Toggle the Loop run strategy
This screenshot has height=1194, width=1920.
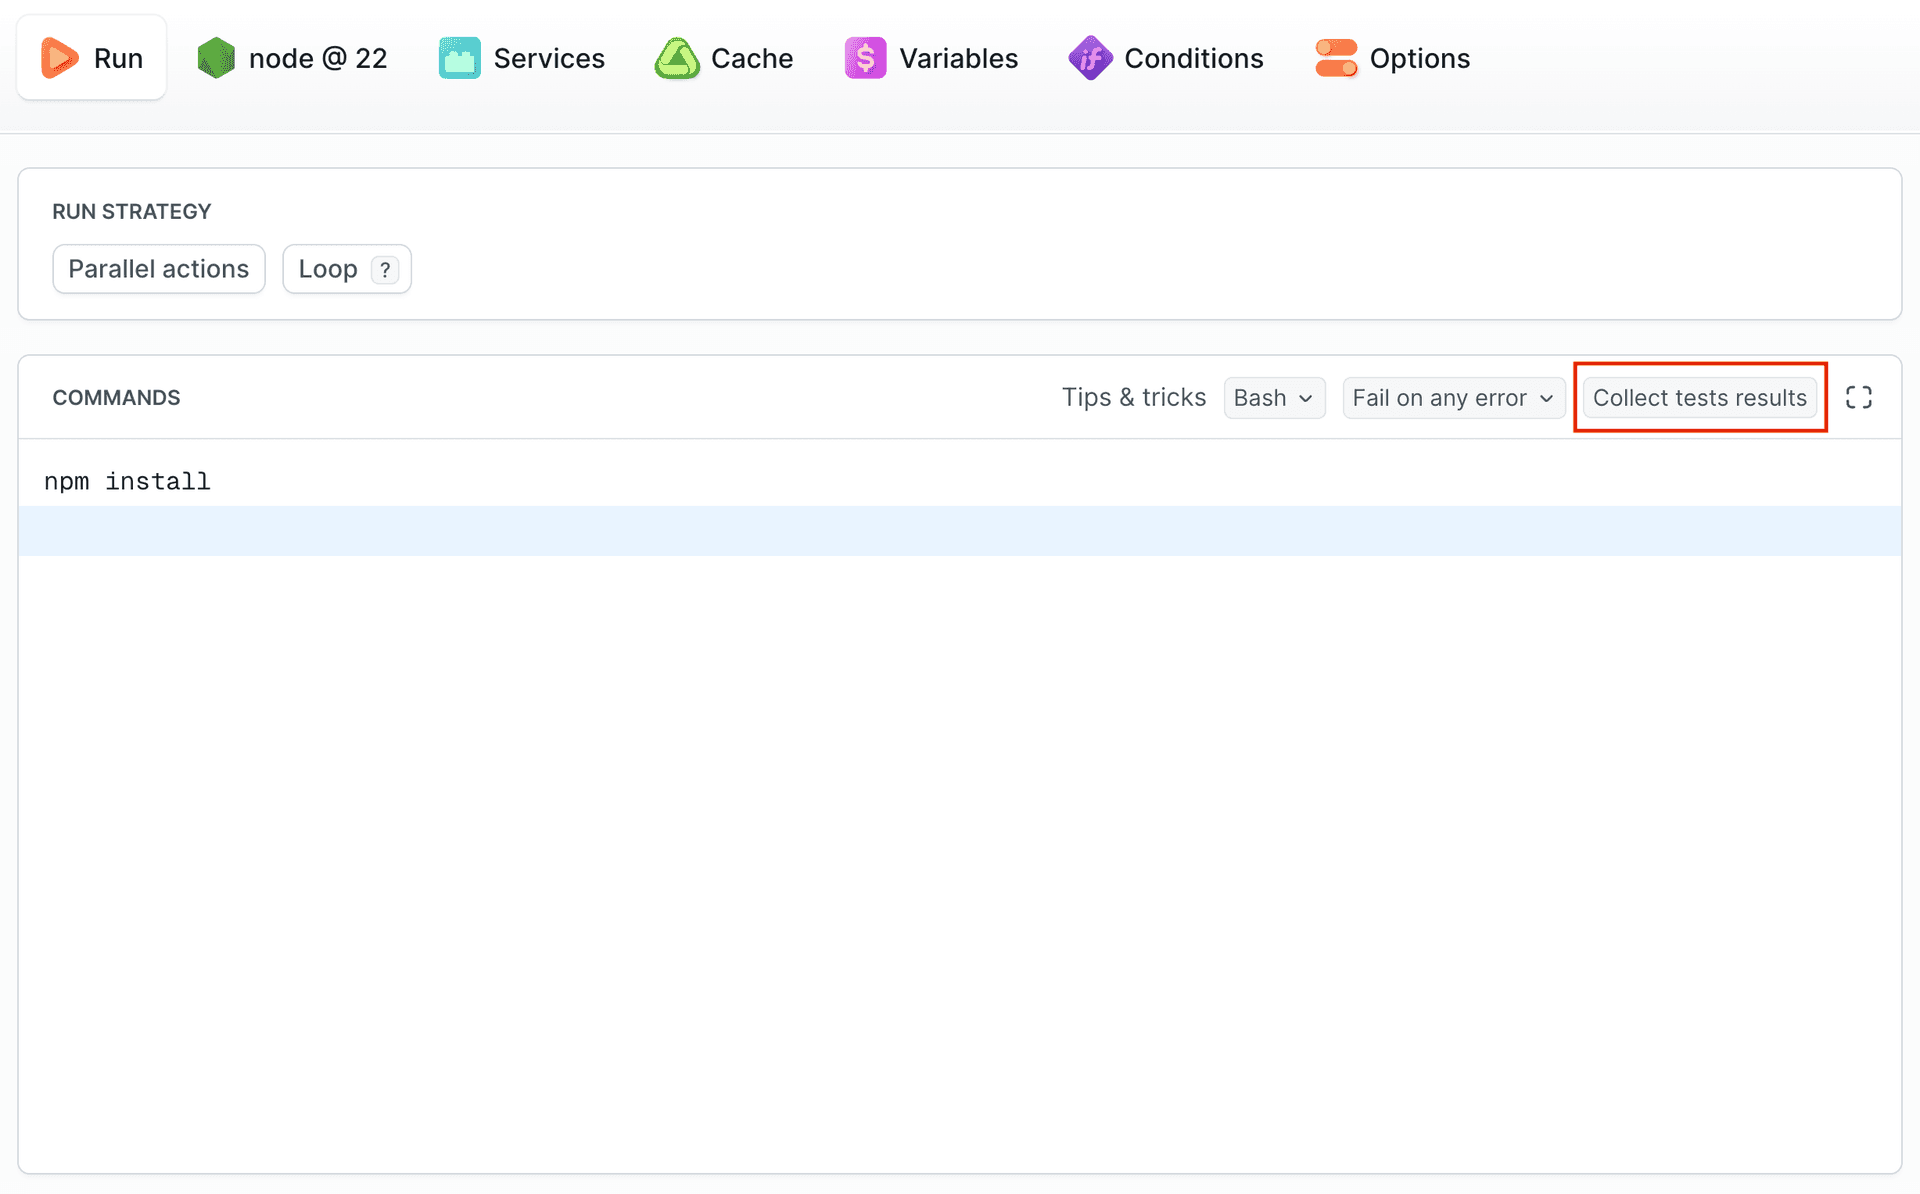(328, 268)
